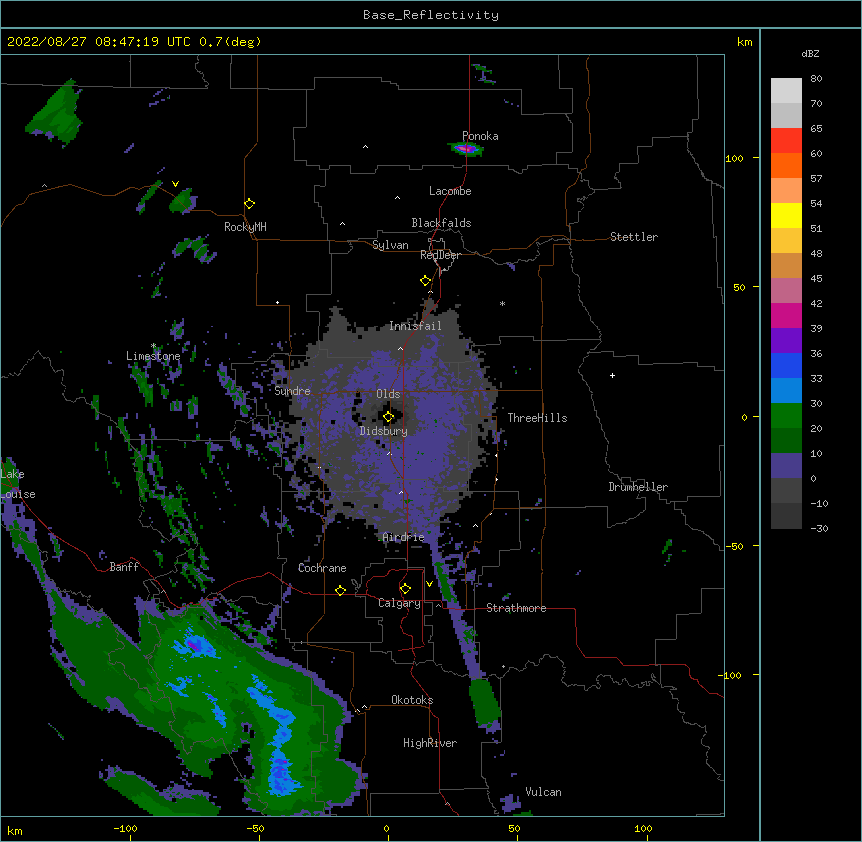Click the red 65 dBZ legend swatch

(x=786, y=140)
